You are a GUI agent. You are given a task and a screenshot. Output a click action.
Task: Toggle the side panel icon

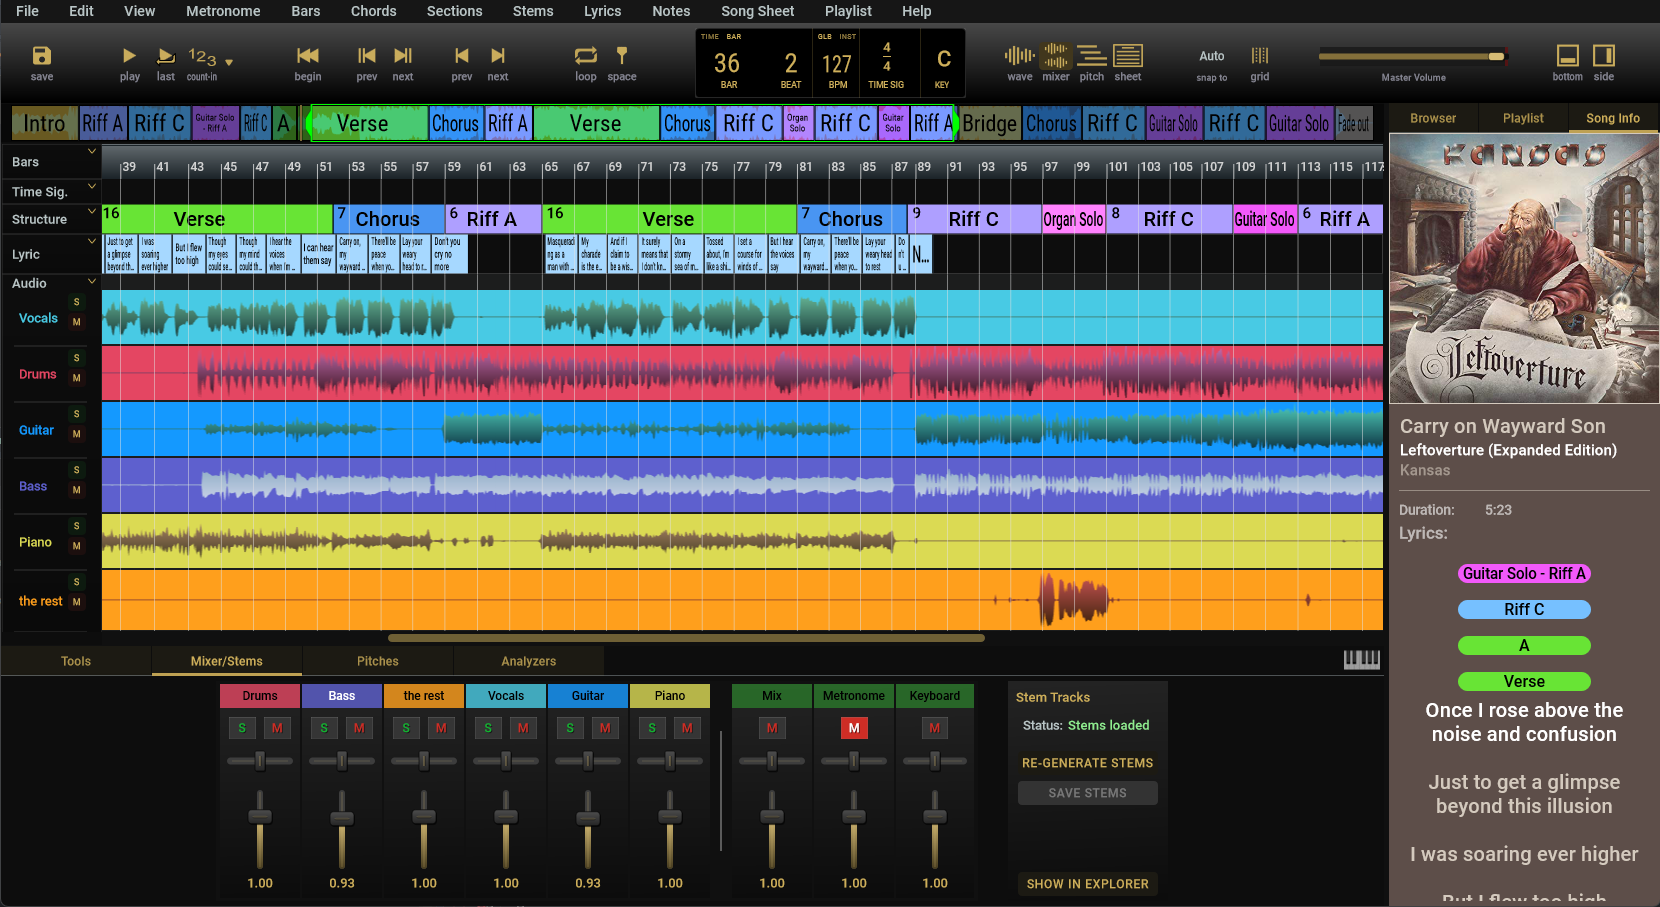pyautogui.click(x=1604, y=56)
